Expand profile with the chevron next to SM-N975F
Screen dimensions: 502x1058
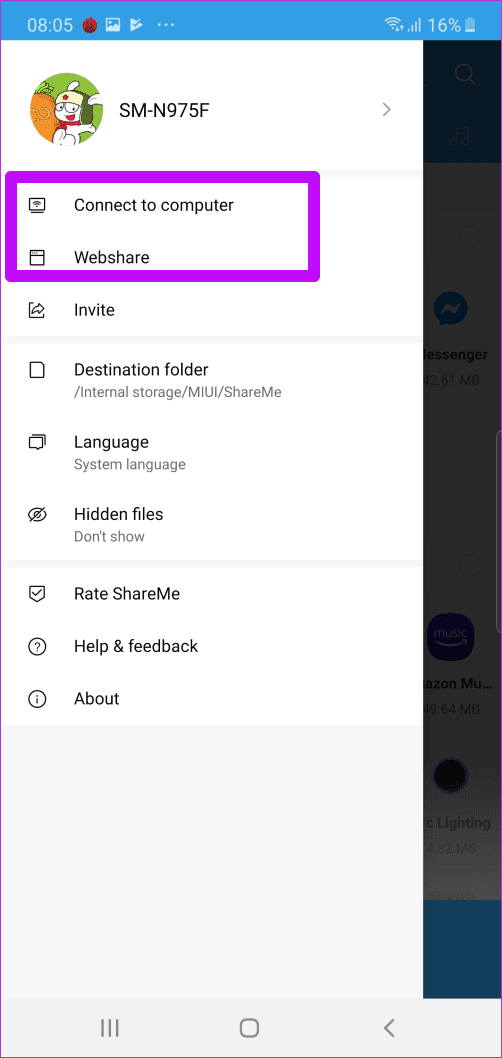pos(387,109)
